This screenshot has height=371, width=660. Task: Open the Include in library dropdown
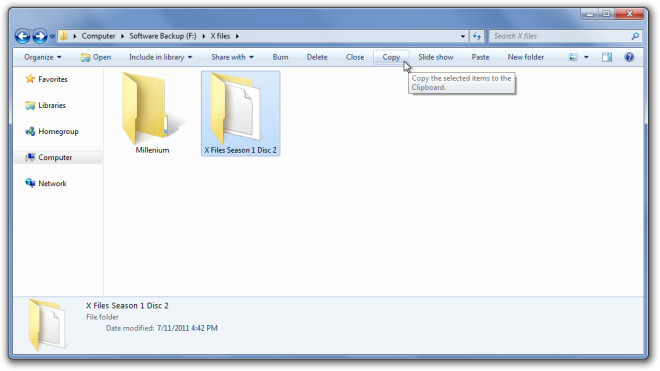(x=160, y=57)
